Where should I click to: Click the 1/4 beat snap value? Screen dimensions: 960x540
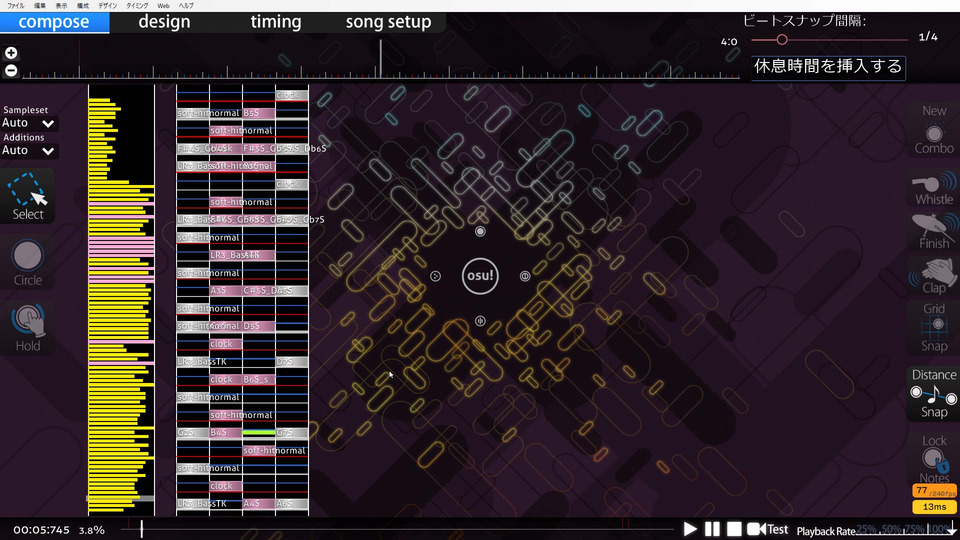point(928,37)
